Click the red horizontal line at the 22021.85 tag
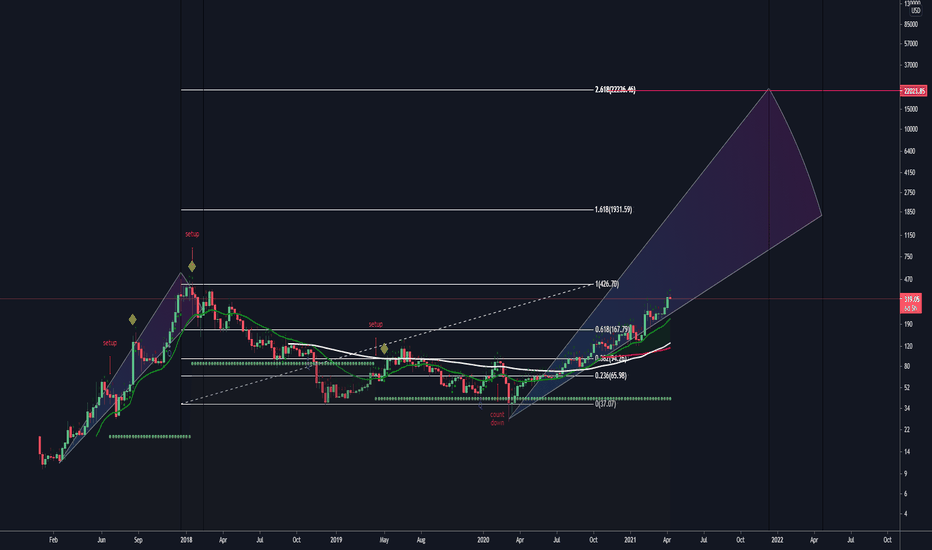Screen dimensions: 932x550 click(767, 91)
